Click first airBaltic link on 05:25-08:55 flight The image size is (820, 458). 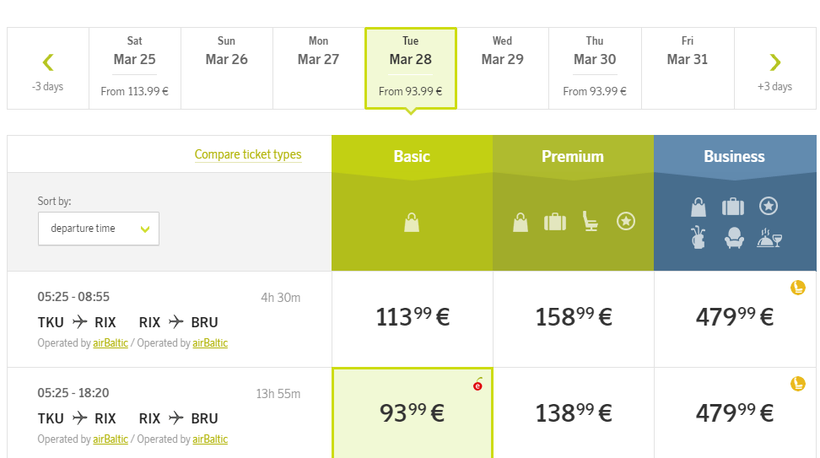pos(110,343)
